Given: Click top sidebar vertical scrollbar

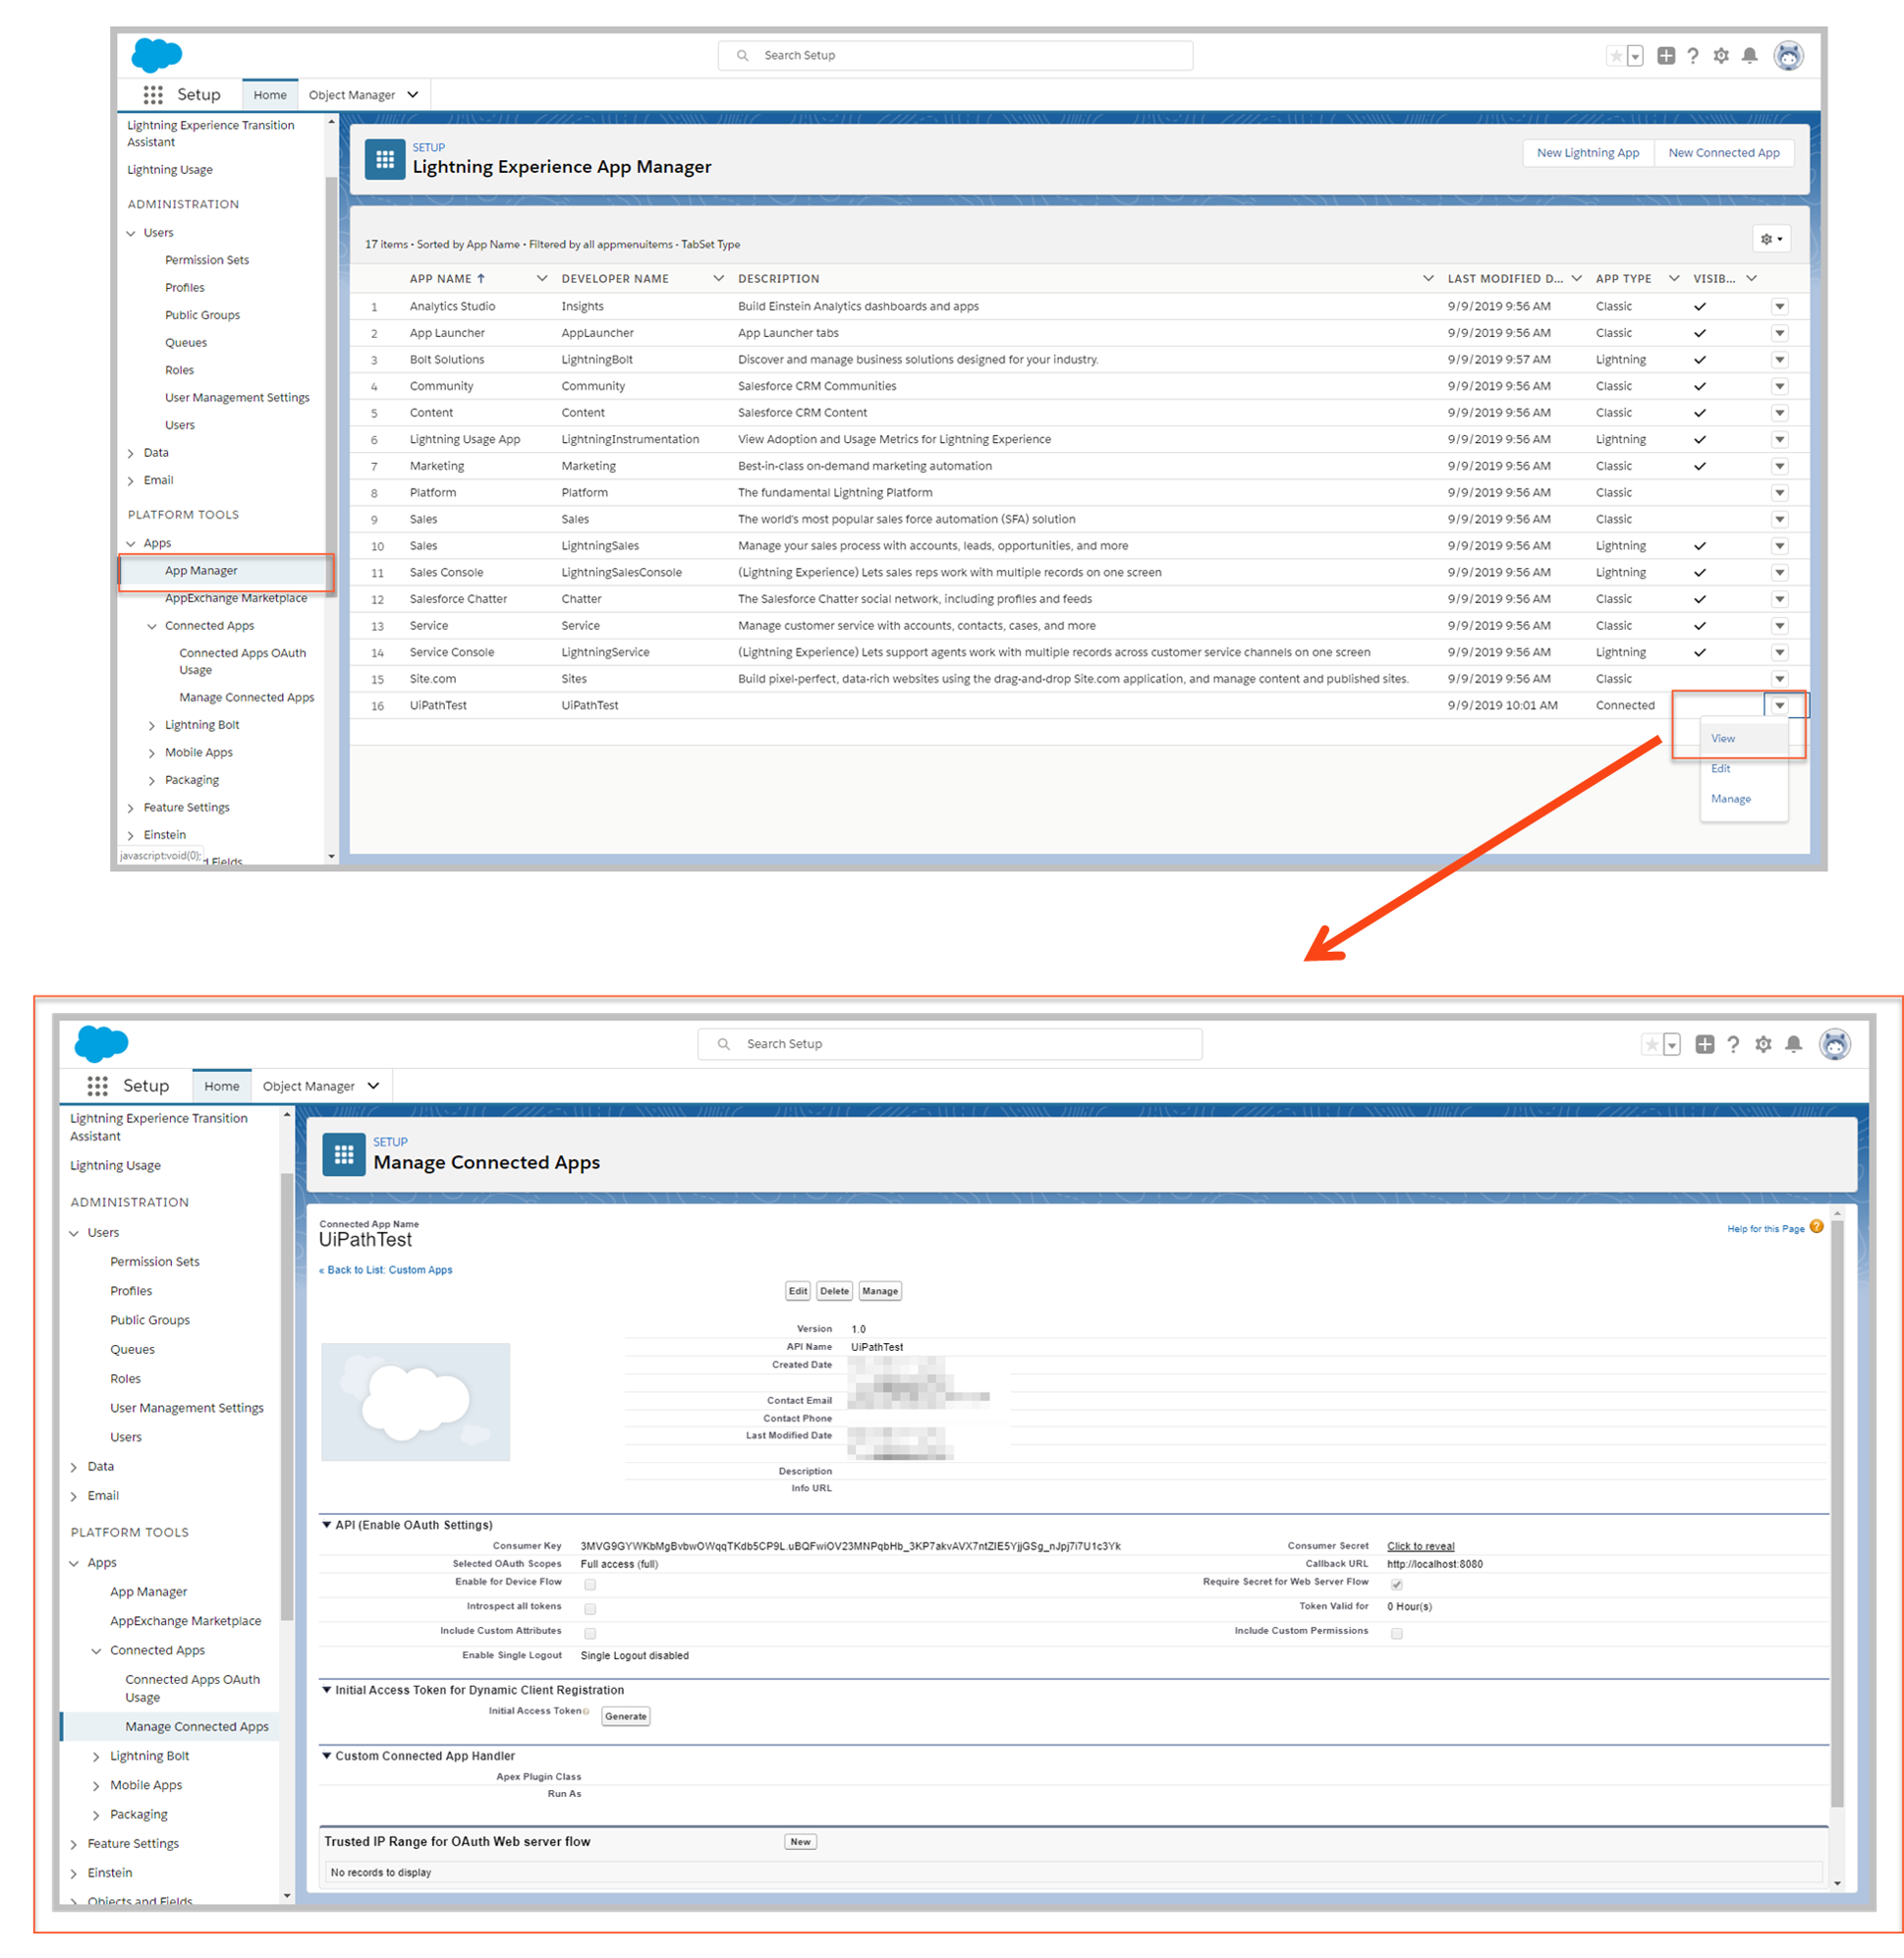Looking at the screenshot, I should (331, 385).
